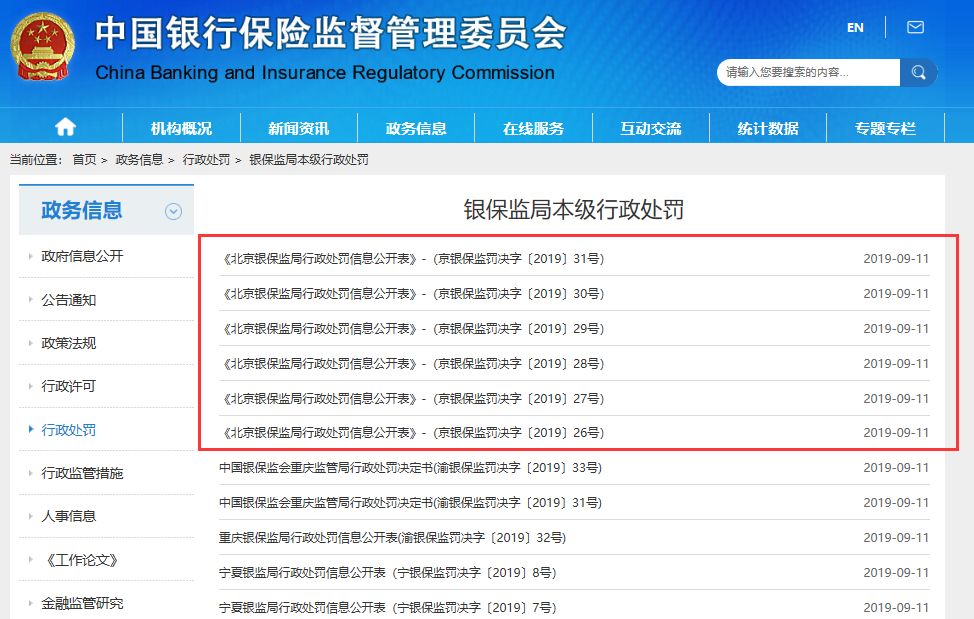This screenshot has height=619, width=974.
Task: Click 银保监局本级行政处罚 in the breadcrumb
Action: click(309, 160)
